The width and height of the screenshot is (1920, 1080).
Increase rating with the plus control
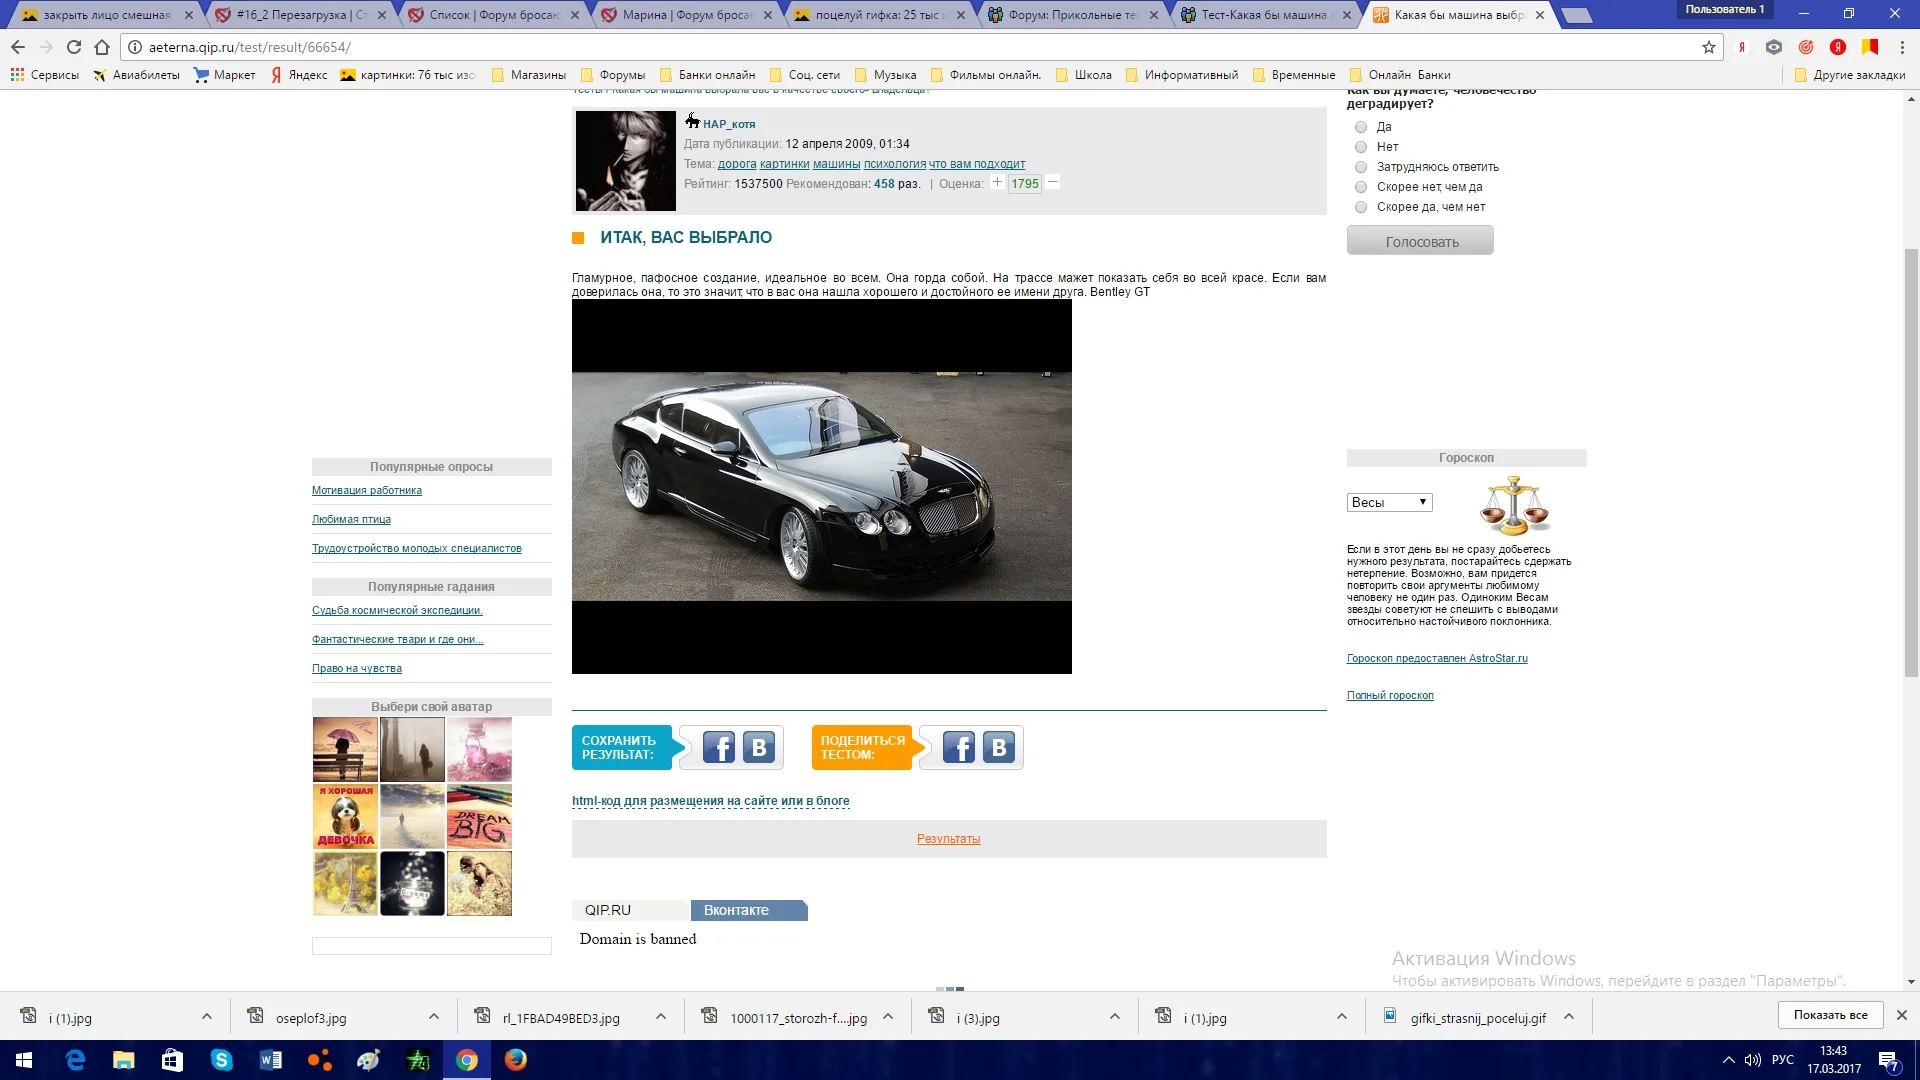point(997,183)
